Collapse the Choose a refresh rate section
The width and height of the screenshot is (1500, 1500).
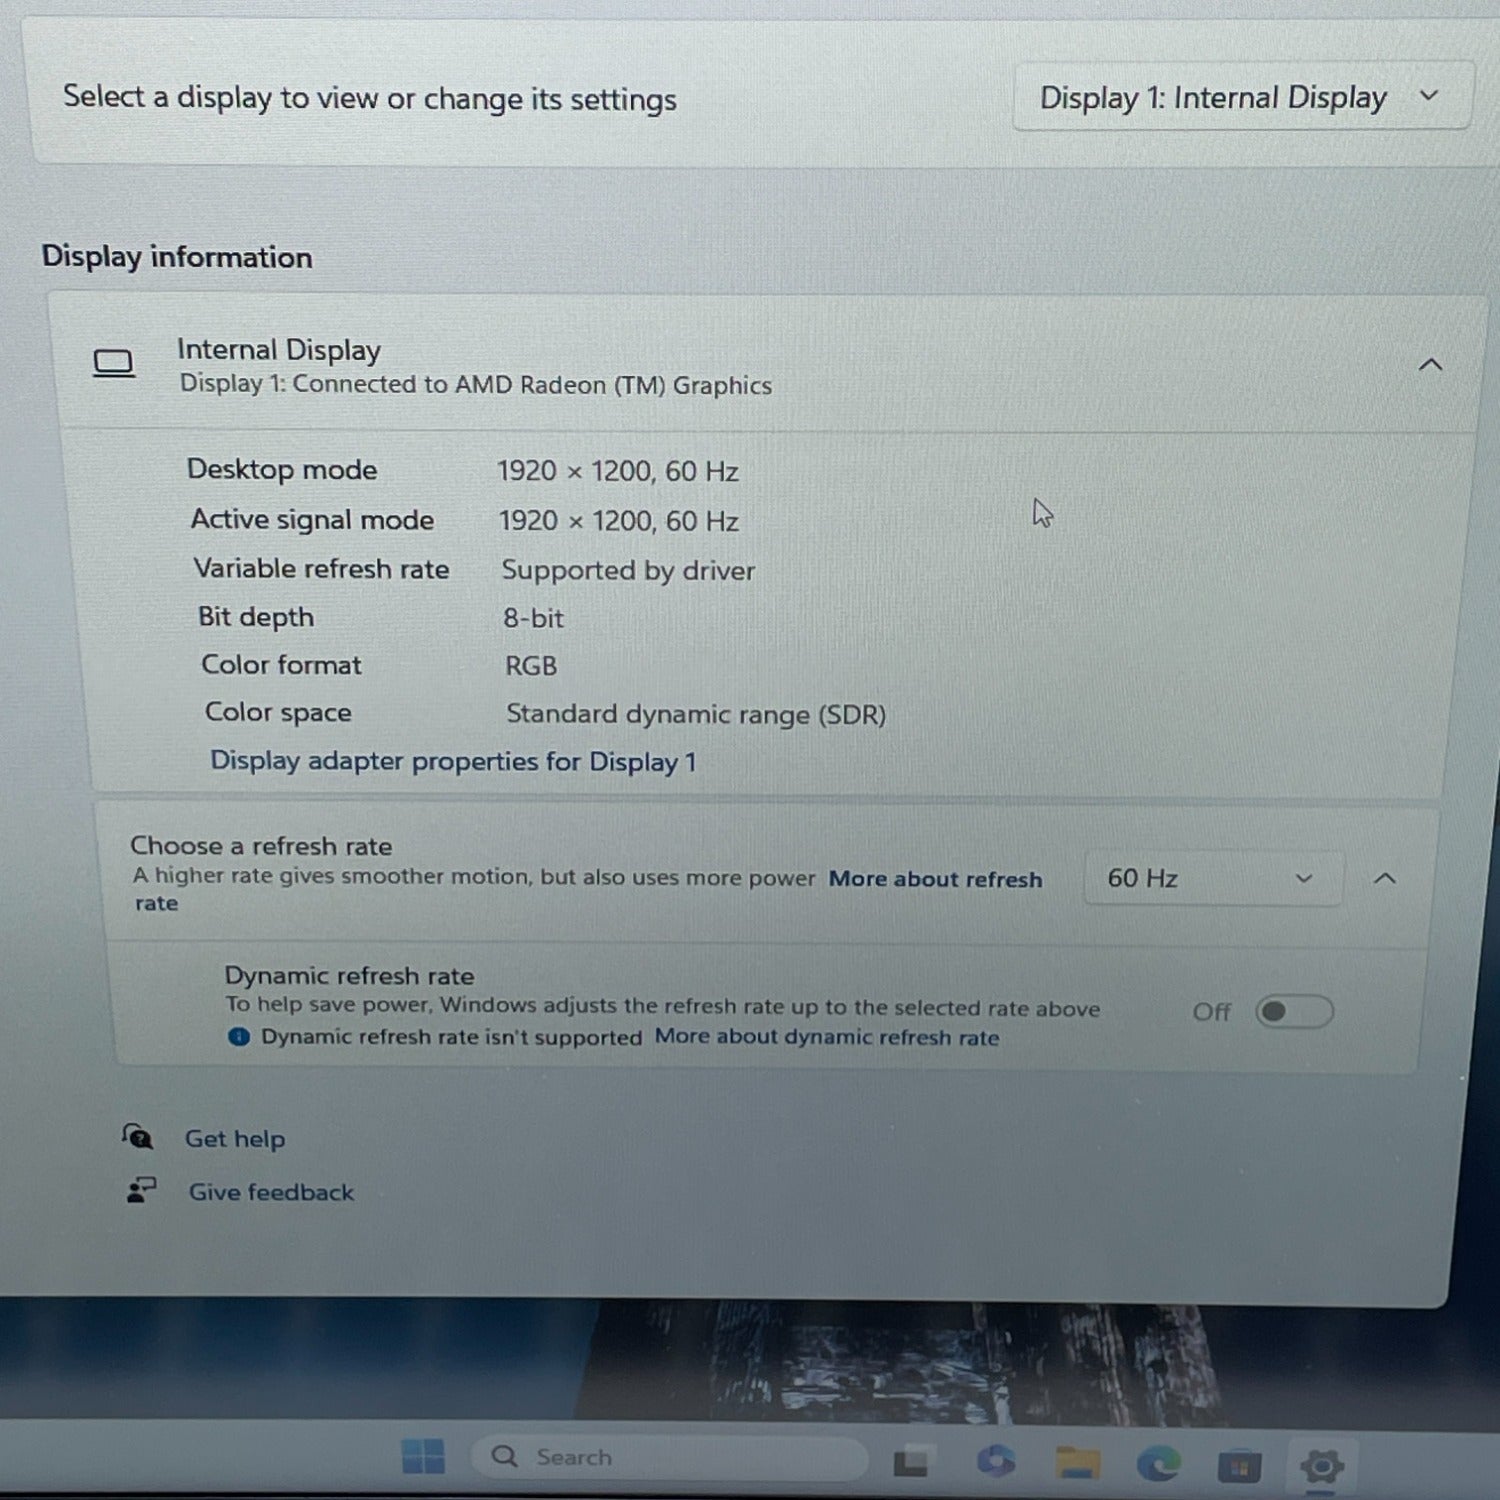tap(1385, 879)
